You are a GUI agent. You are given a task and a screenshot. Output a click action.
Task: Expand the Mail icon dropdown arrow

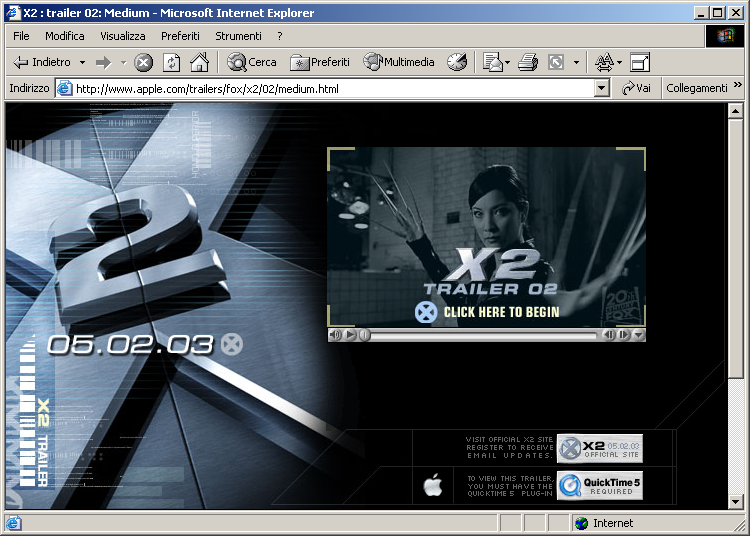point(507,63)
